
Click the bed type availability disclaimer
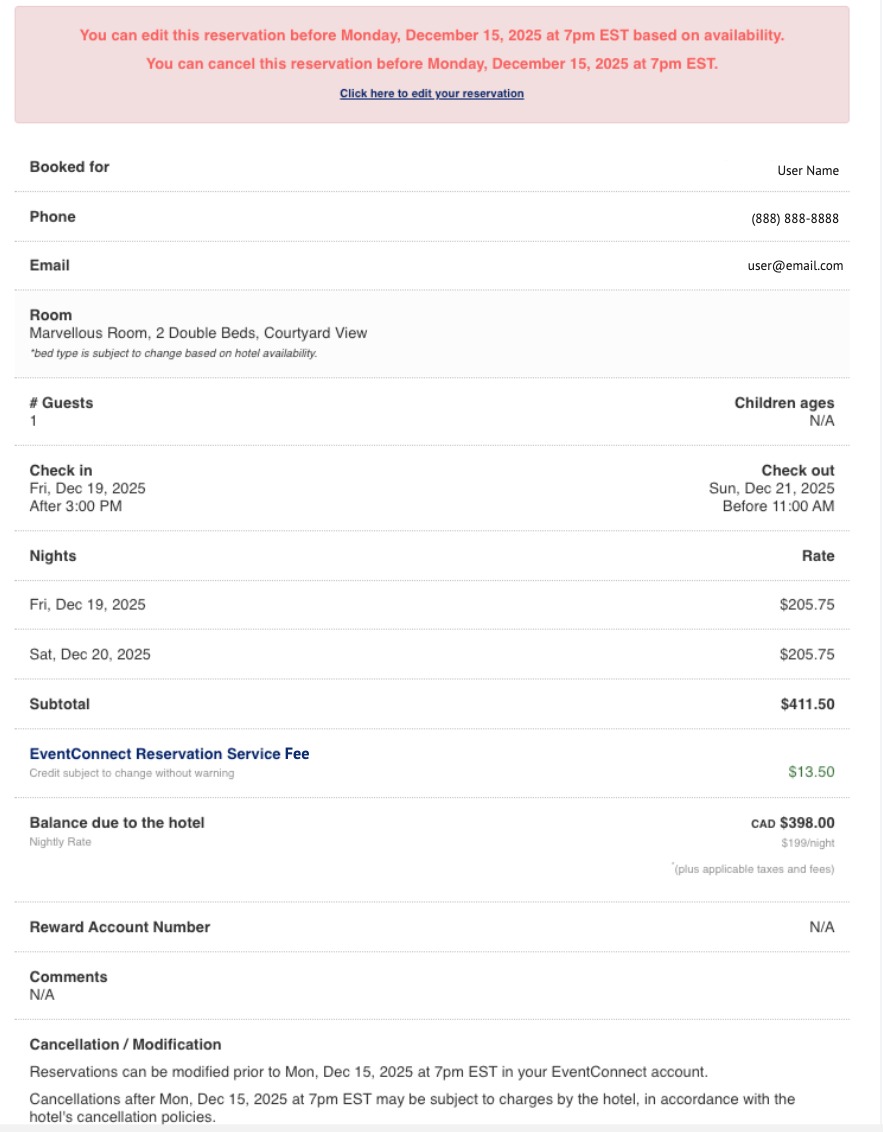pos(173,353)
